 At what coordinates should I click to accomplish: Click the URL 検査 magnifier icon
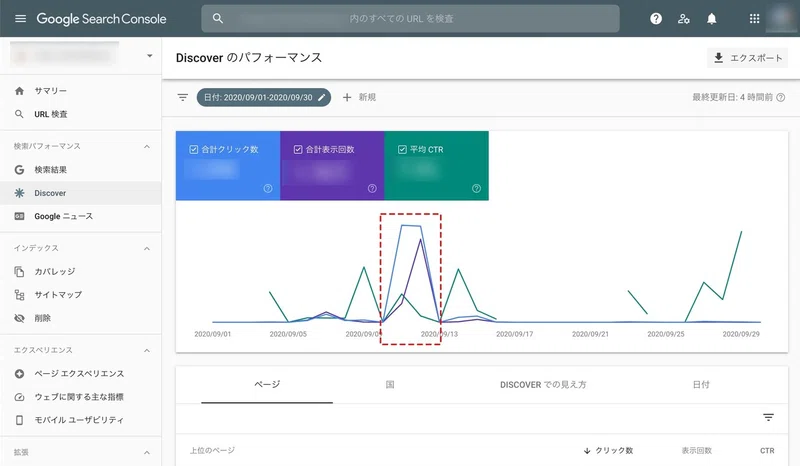click(19, 114)
